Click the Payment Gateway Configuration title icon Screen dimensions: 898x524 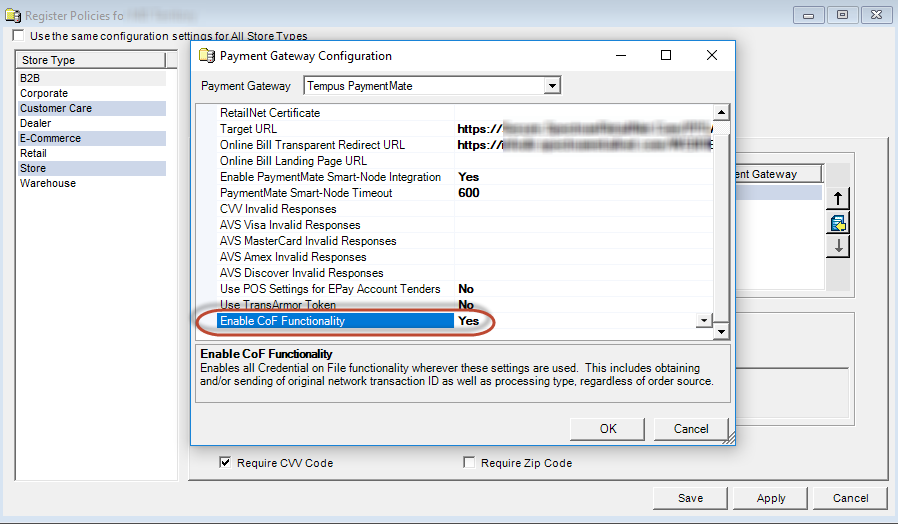[x=207, y=56]
